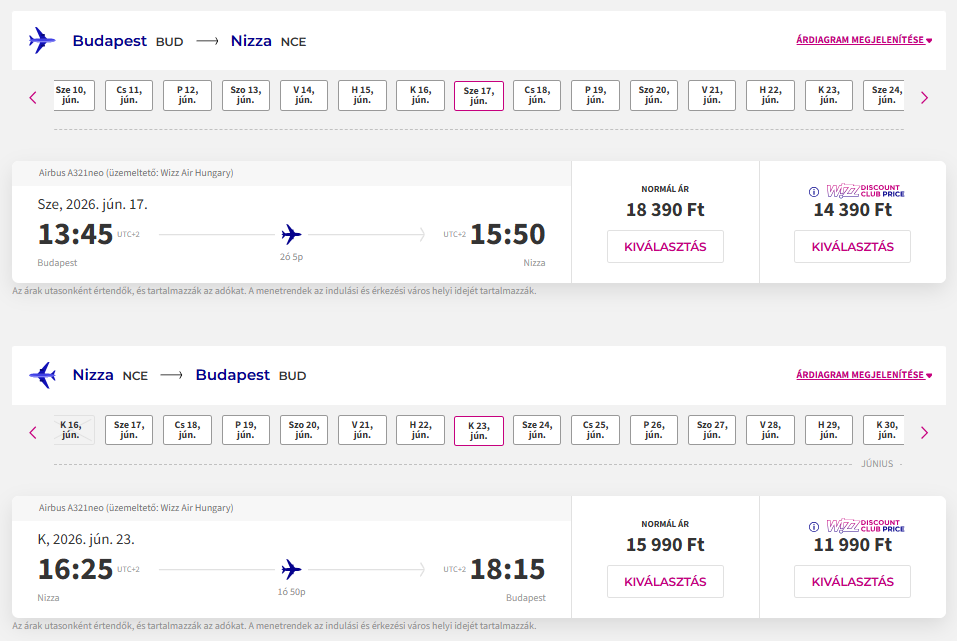This screenshot has height=641, width=957.
Task: Expand return price chart (Árdiagram megjelenítése)
Action: 864,375
